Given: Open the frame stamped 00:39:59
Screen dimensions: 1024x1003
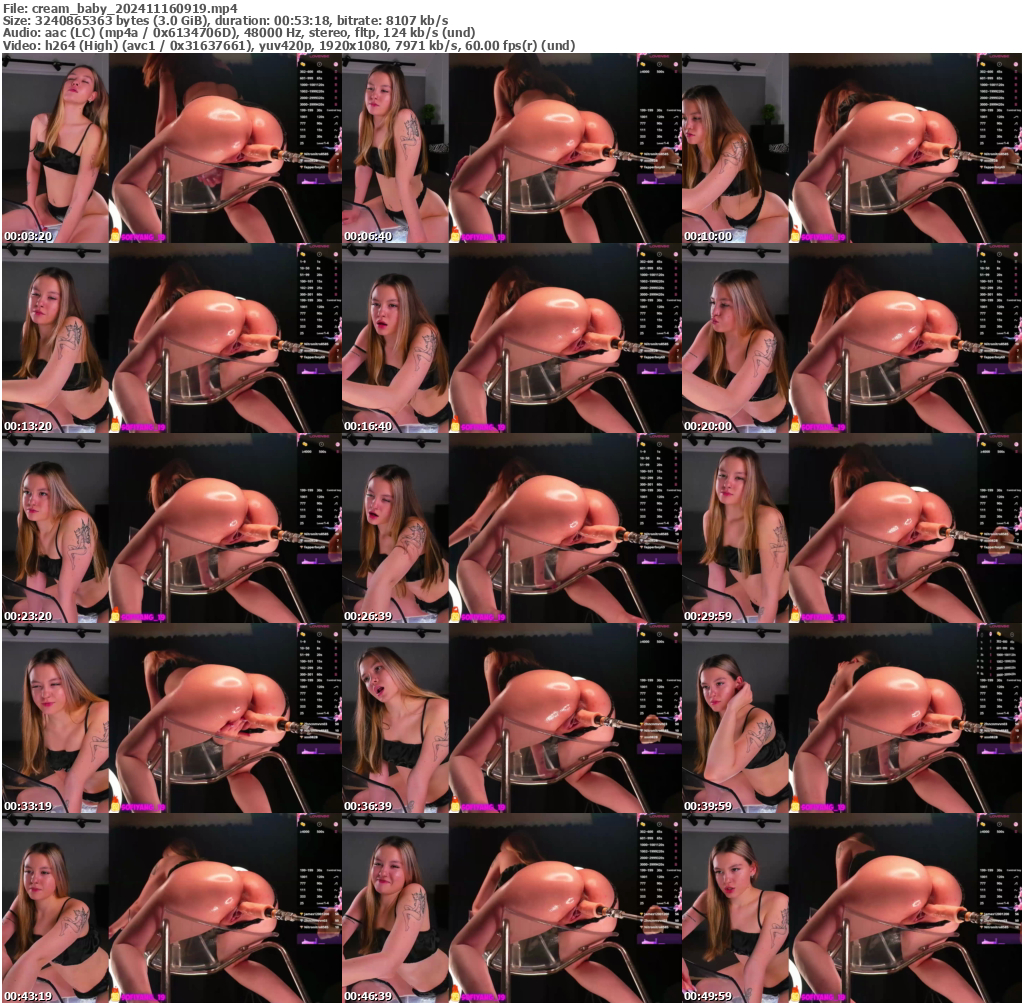Looking at the screenshot, I should (x=851, y=718).
